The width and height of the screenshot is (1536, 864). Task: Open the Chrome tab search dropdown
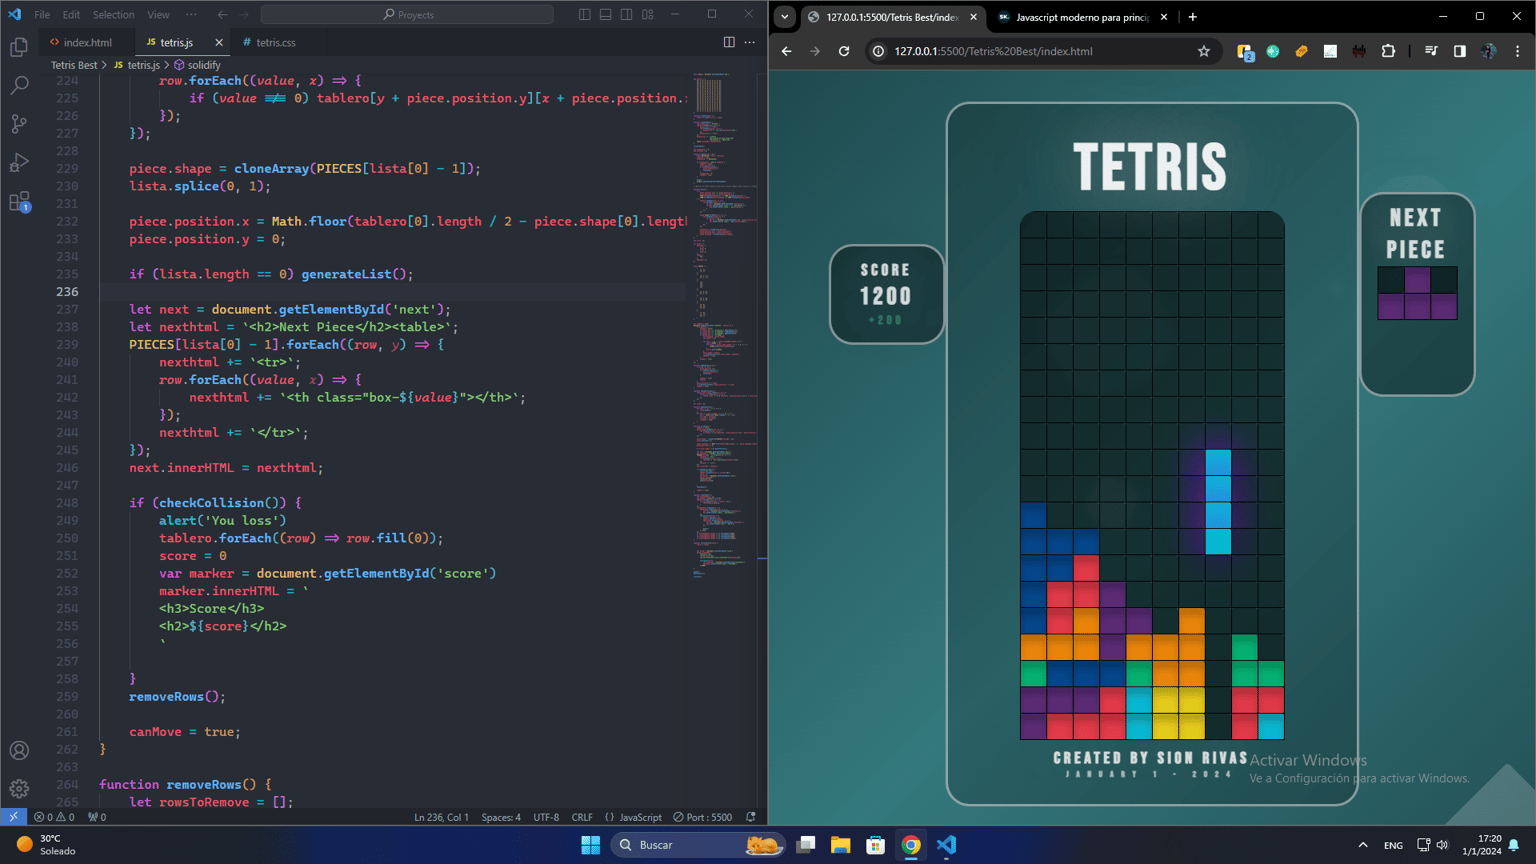(x=785, y=17)
